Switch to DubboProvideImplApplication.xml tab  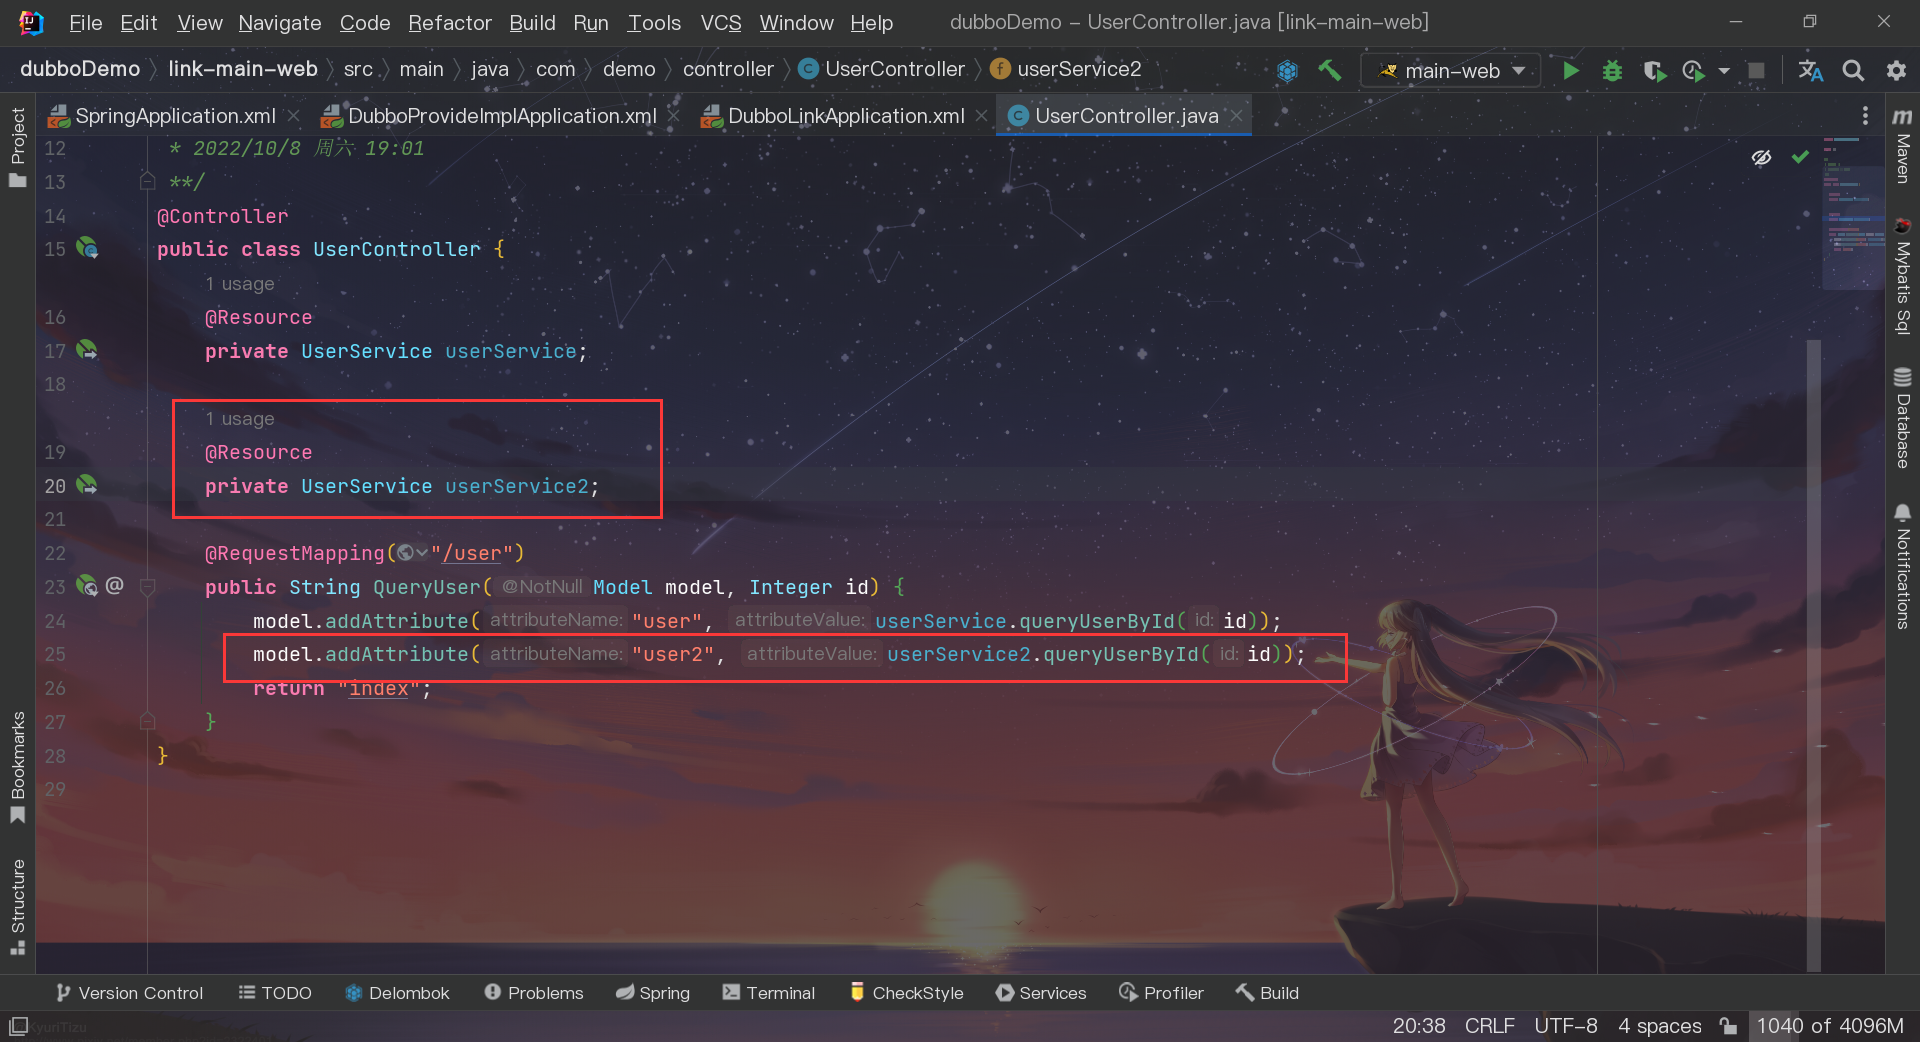[488, 116]
